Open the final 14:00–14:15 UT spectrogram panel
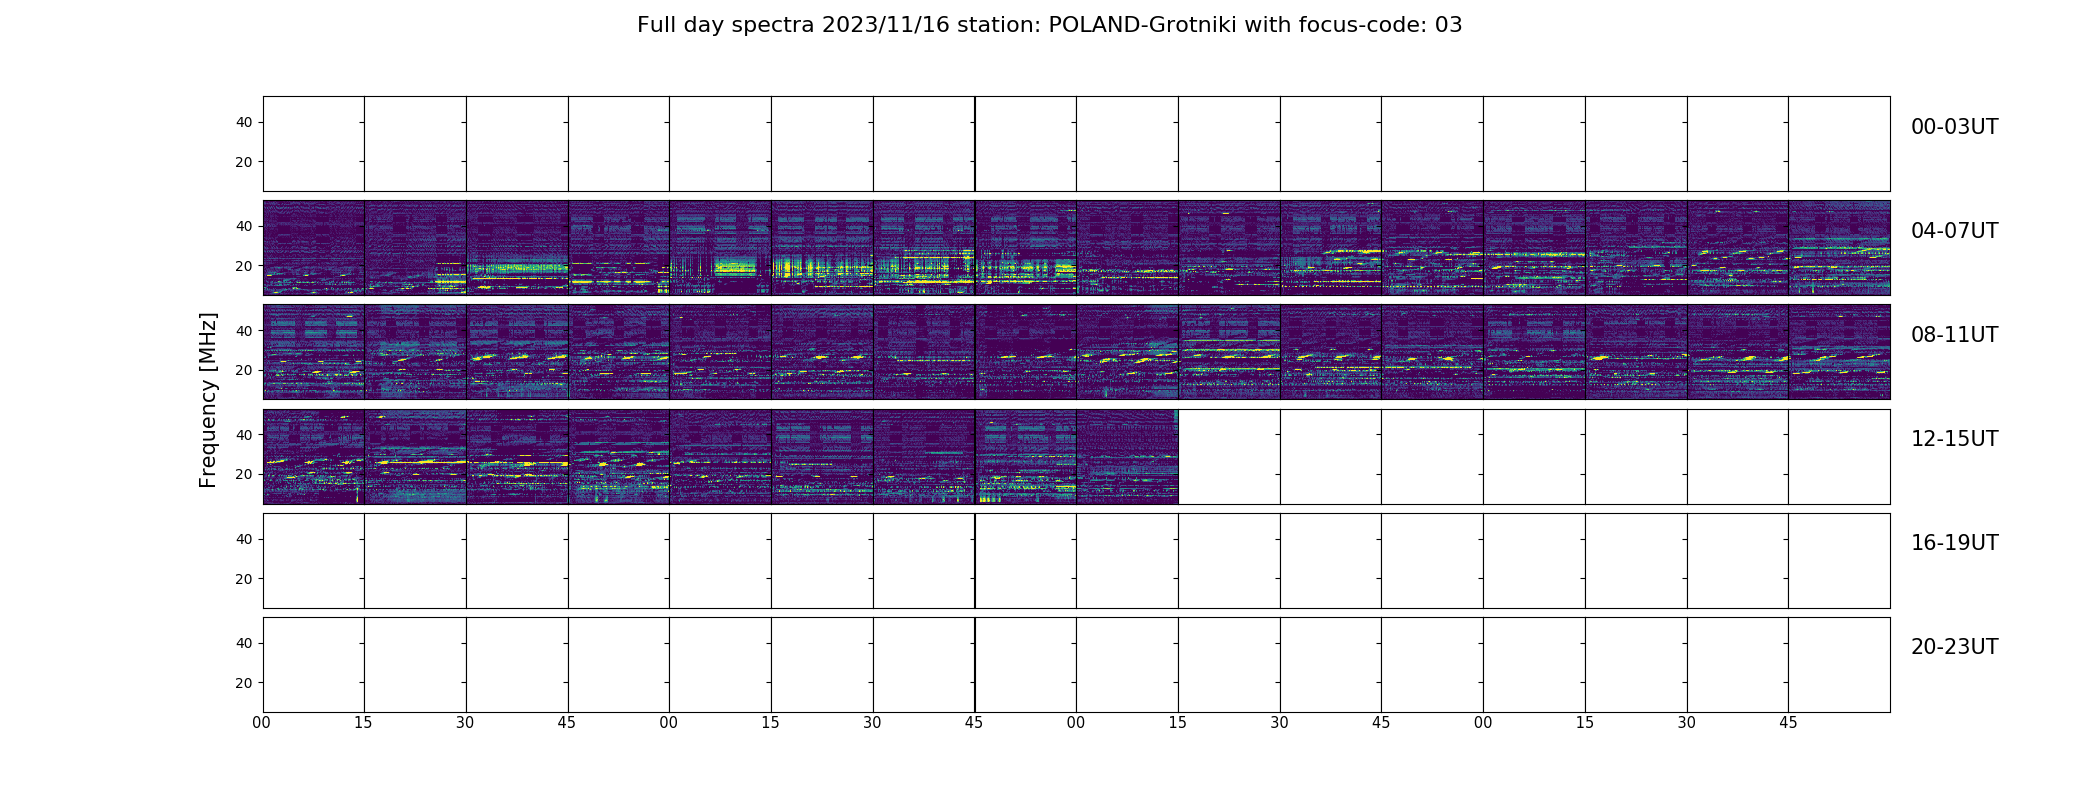2100x800 pixels. coord(1127,456)
